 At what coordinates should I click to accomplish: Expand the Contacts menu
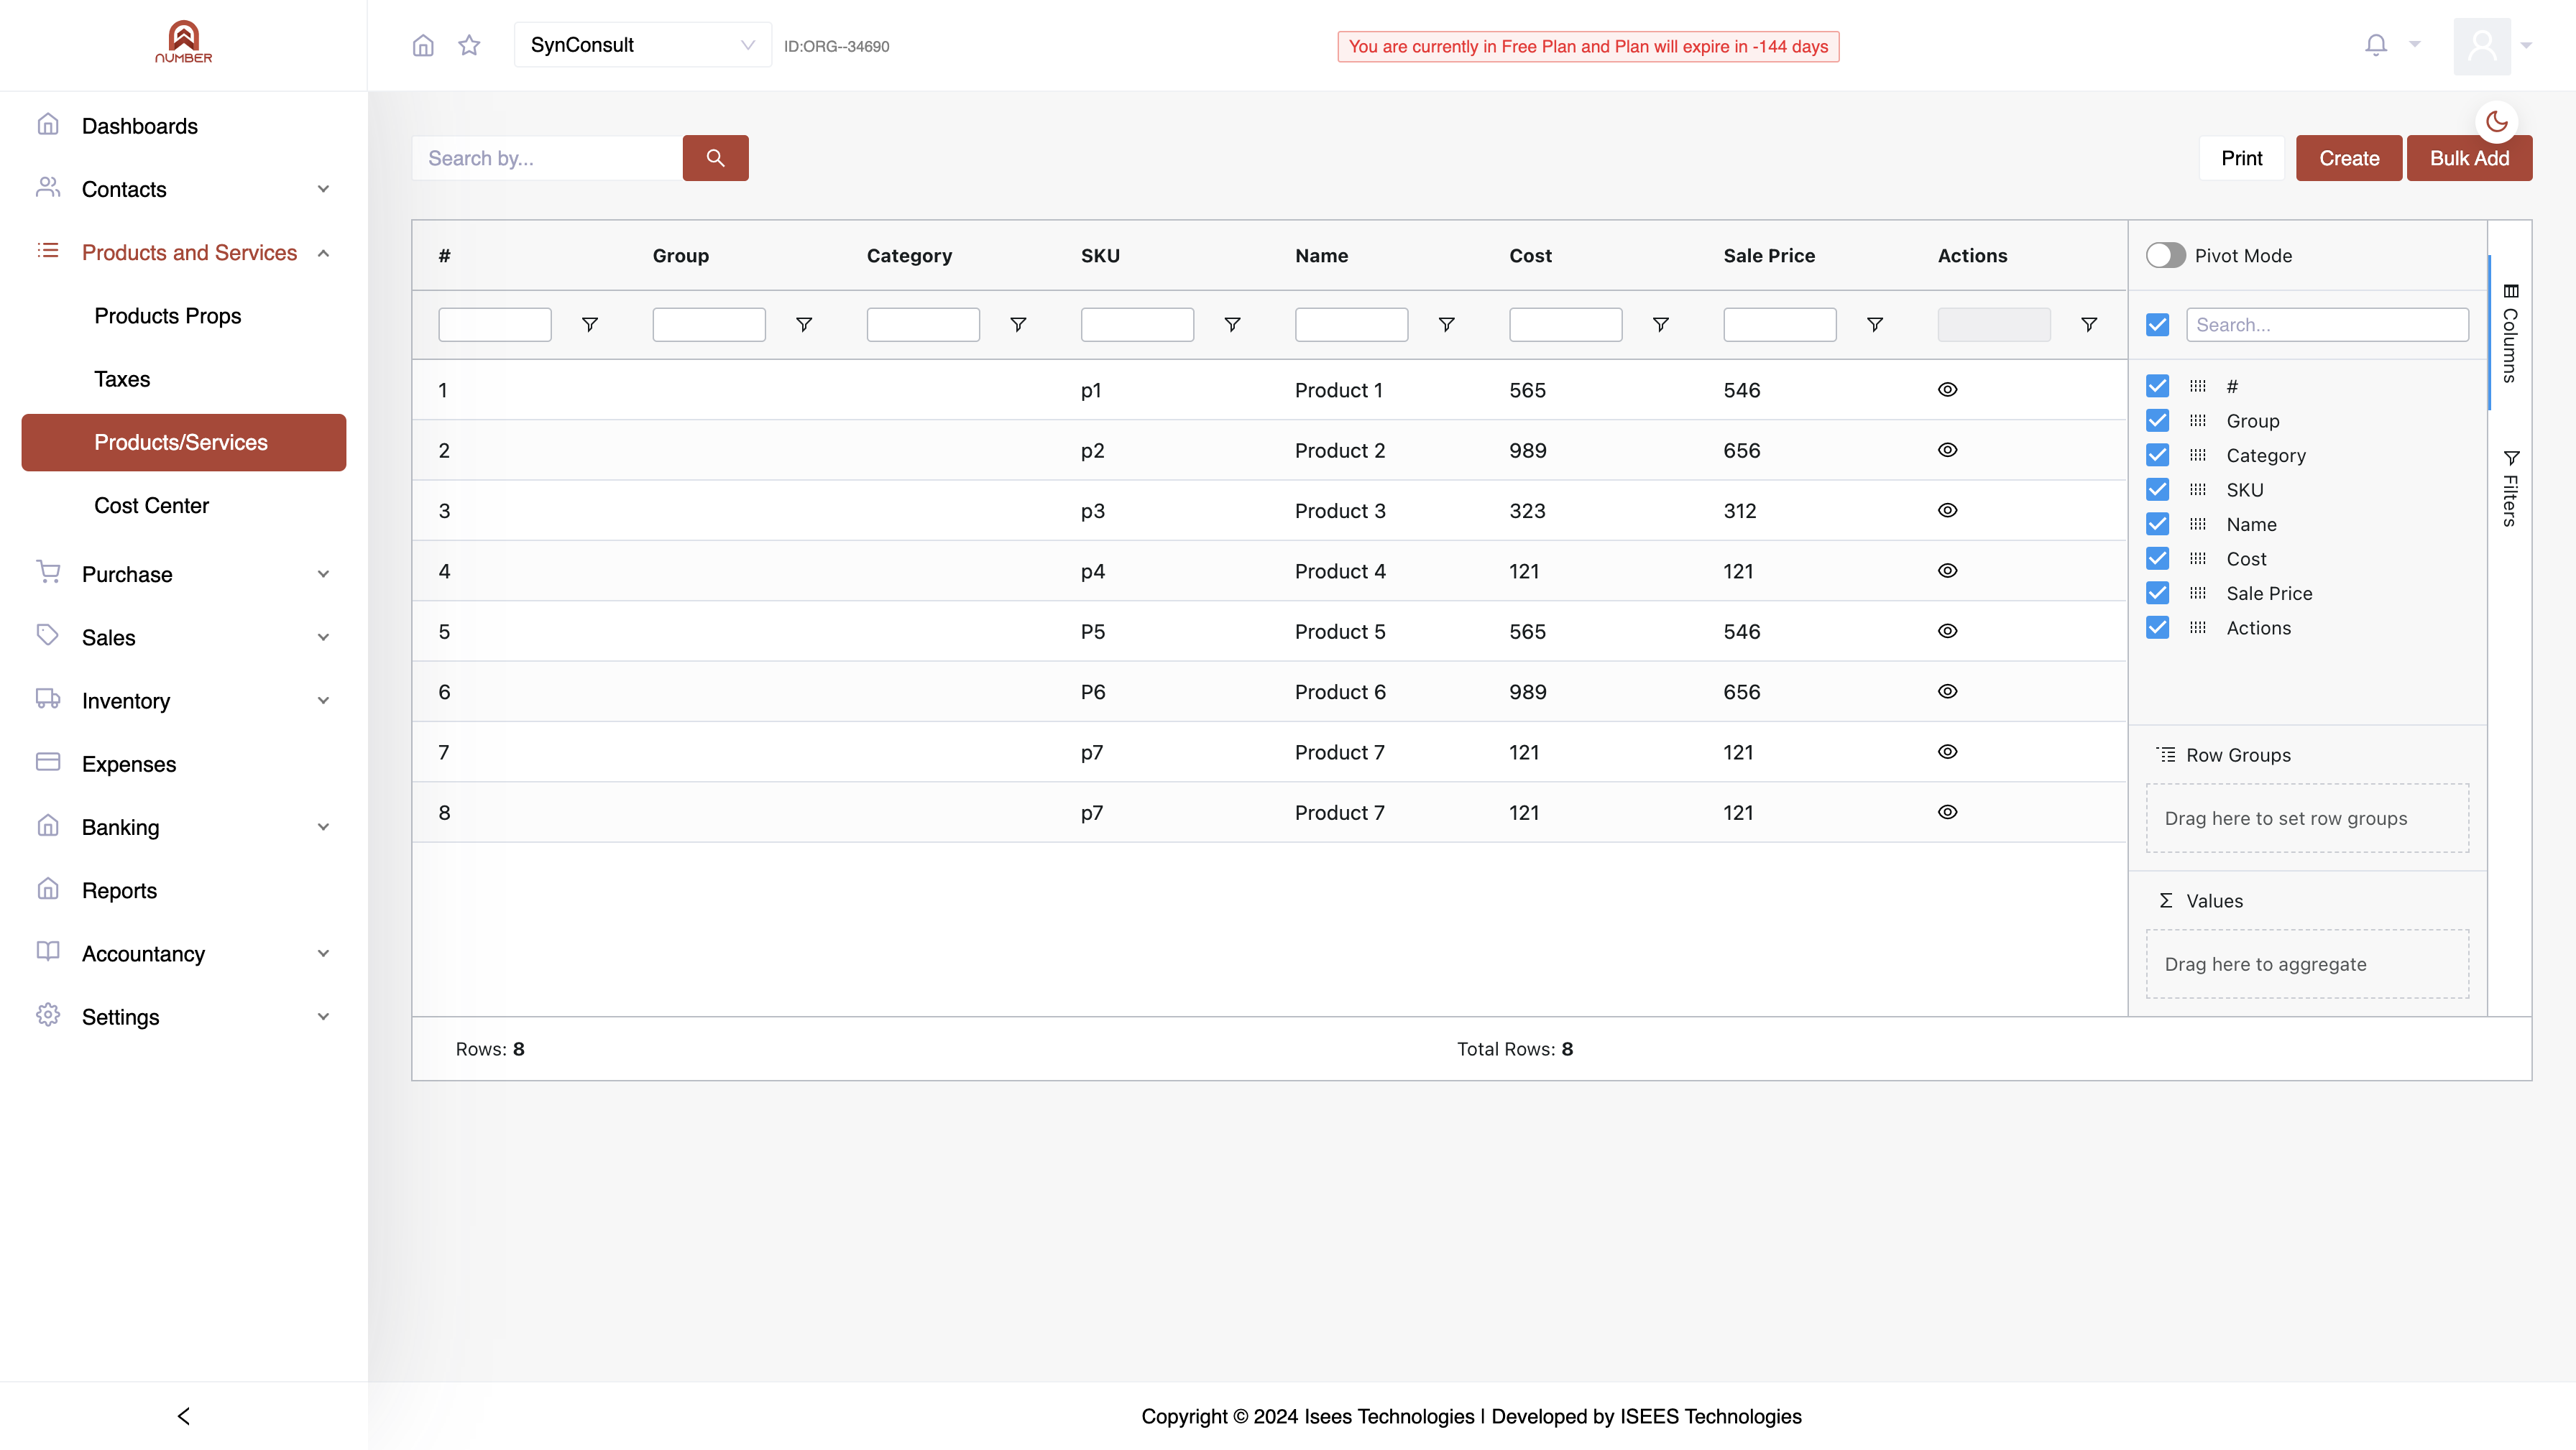[184, 189]
